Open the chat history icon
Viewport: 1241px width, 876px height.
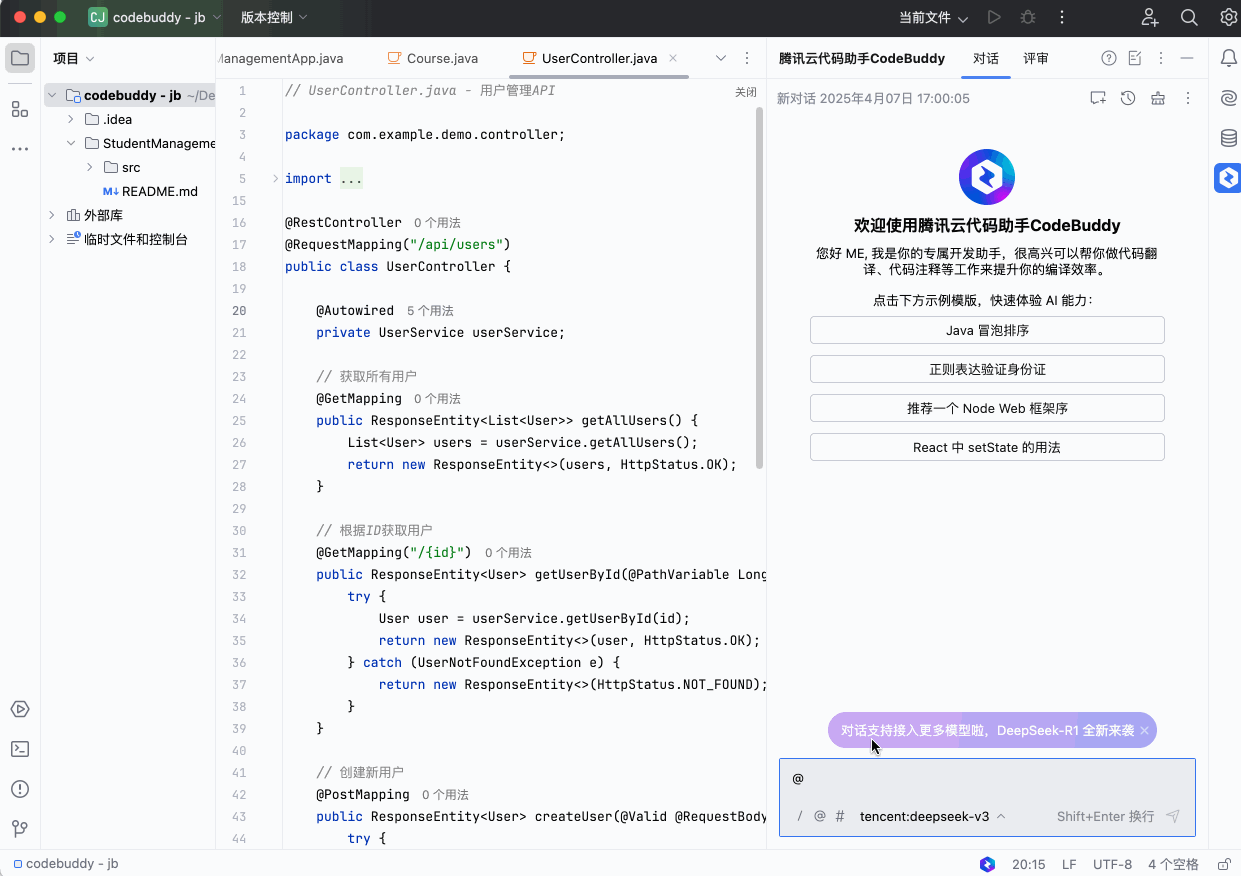(1128, 97)
